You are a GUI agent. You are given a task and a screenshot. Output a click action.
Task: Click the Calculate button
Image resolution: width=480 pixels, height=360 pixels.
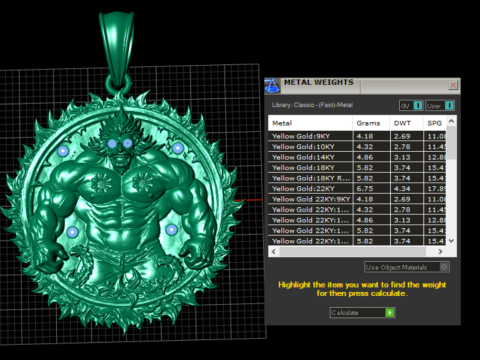pyautogui.click(x=362, y=313)
